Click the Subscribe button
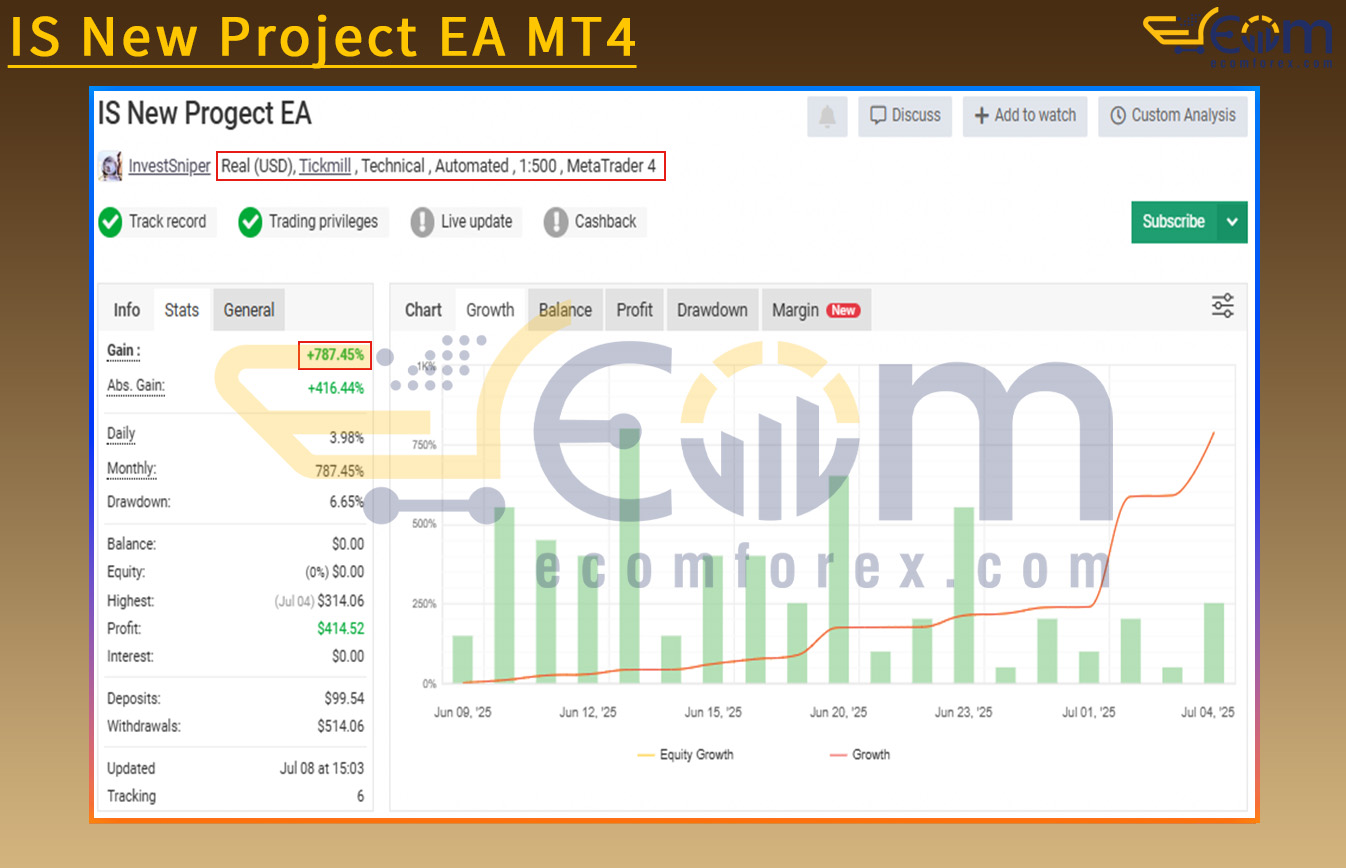This screenshot has height=868, width=1346. (1174, 222)
